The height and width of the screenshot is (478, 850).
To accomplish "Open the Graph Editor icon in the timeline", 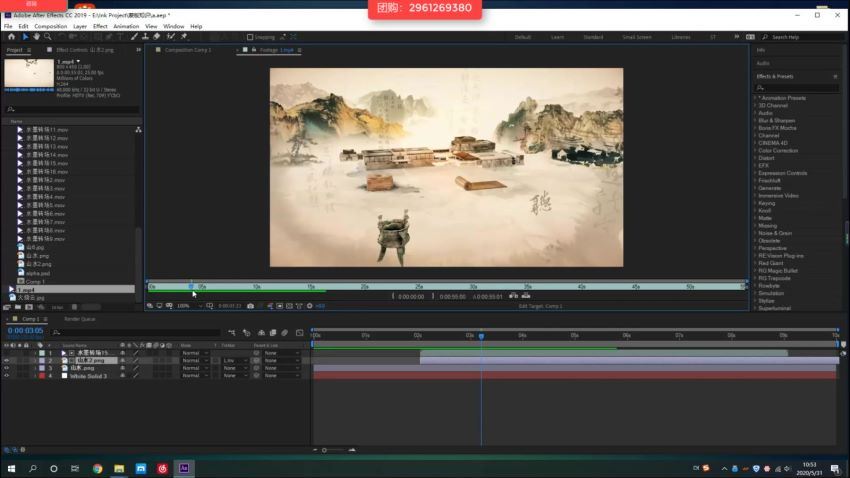I will (x=300, y=333).
